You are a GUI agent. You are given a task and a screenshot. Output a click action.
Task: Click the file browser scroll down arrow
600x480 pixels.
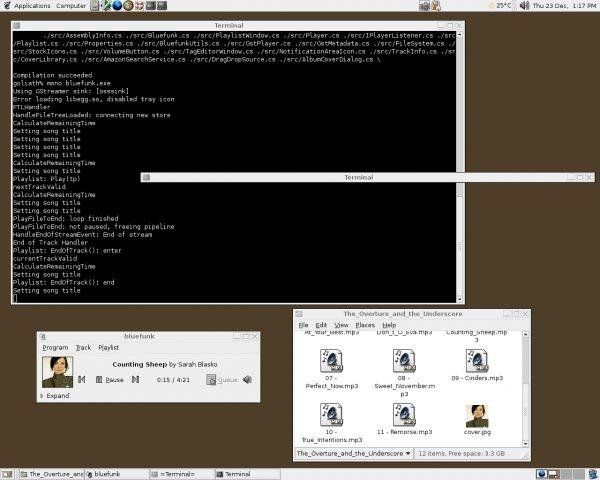tap(525, 444)
